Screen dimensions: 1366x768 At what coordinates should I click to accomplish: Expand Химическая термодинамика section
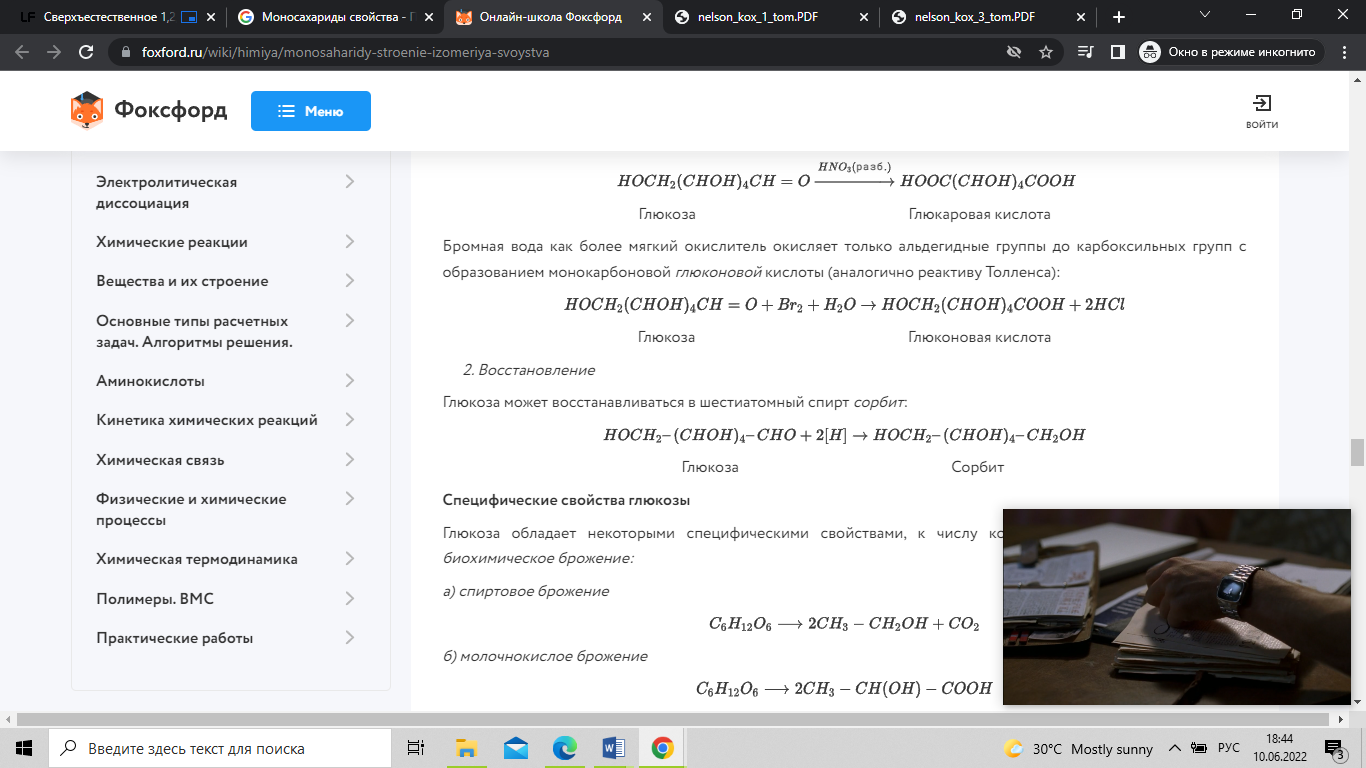pyautogui.click(x=350, y=558)
